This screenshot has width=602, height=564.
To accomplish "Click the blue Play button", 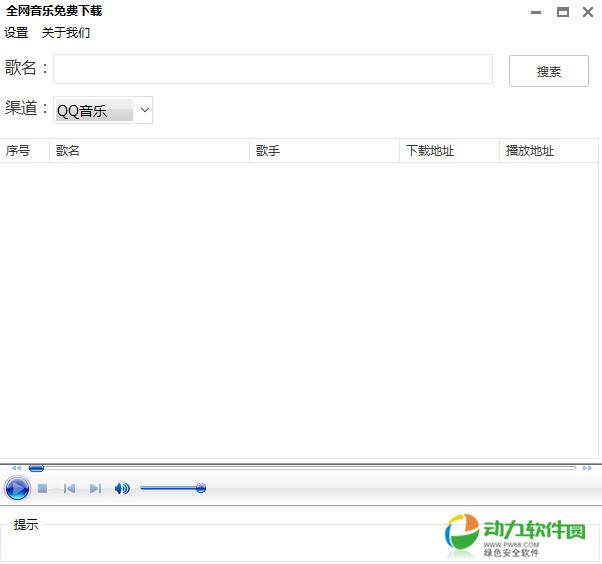I will [x=17, y=488].
